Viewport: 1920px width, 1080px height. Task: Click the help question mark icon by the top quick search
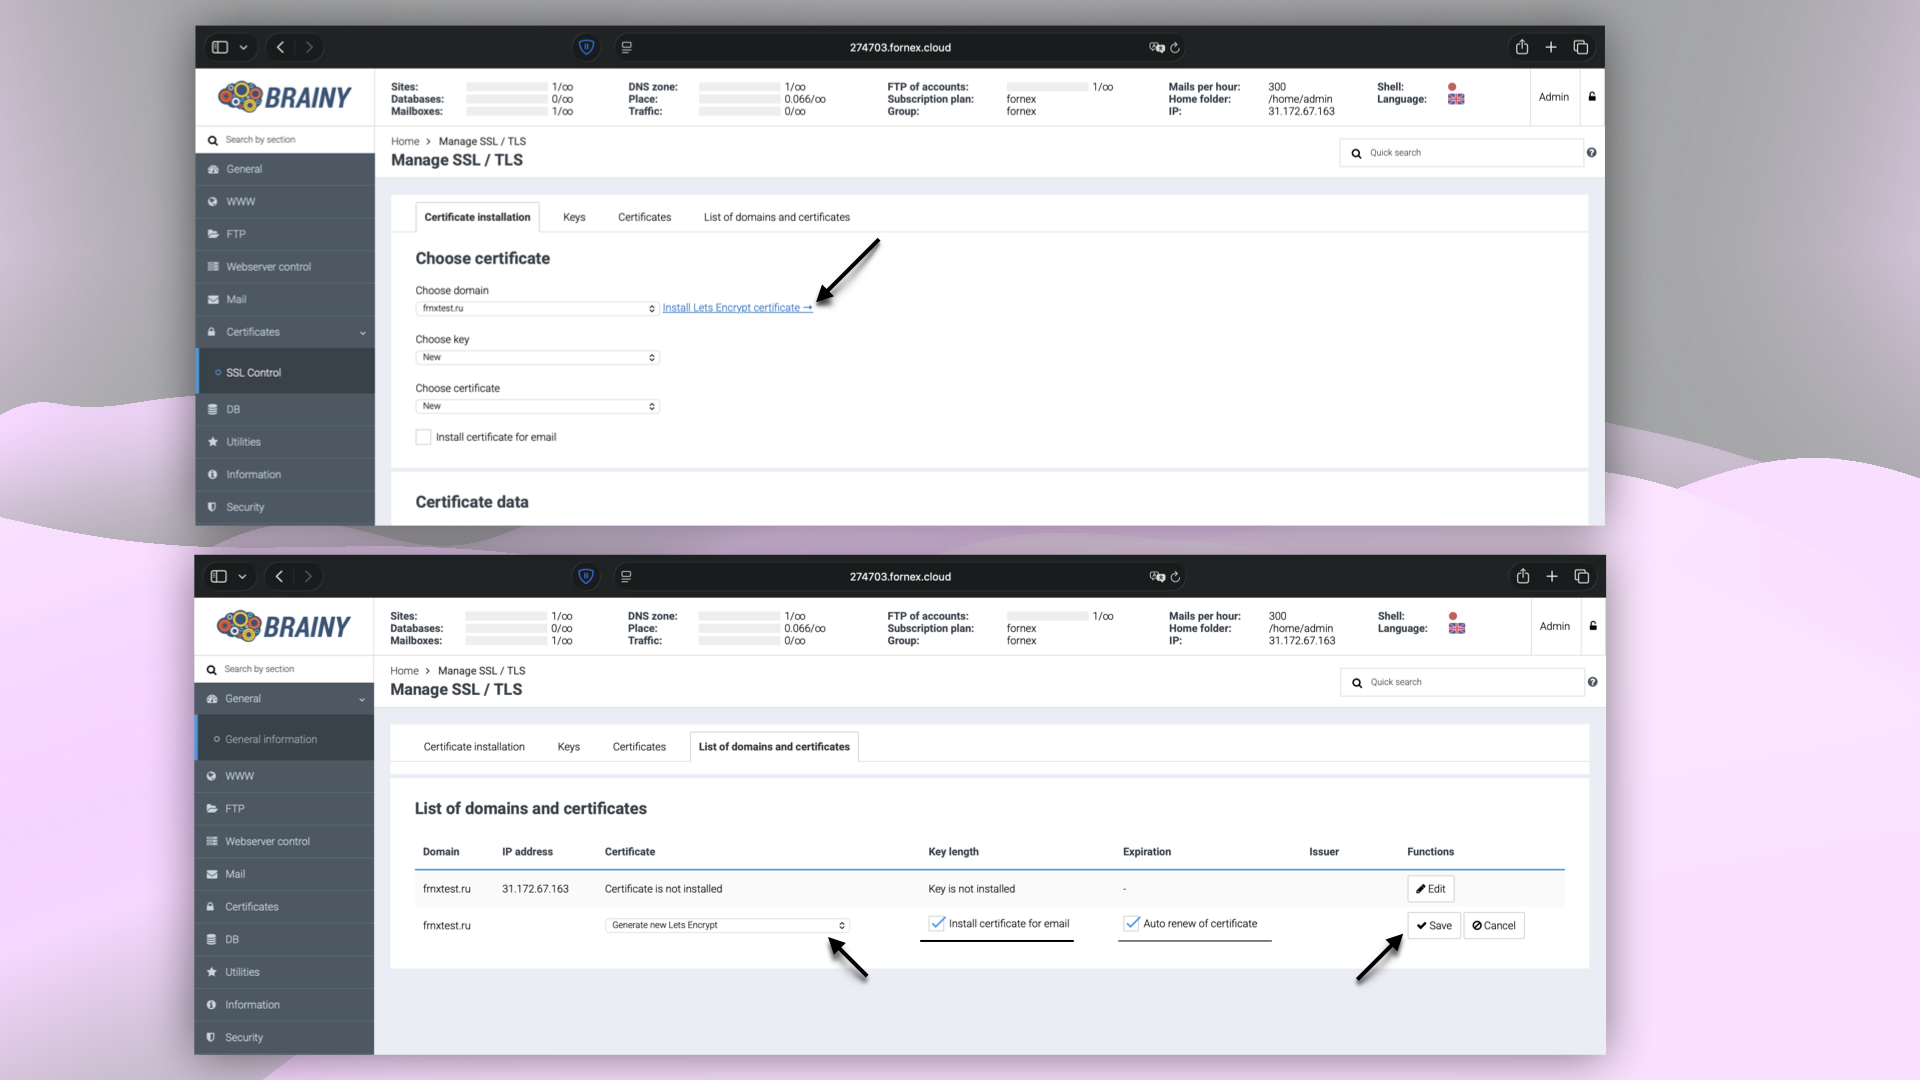coord(1591,153)
